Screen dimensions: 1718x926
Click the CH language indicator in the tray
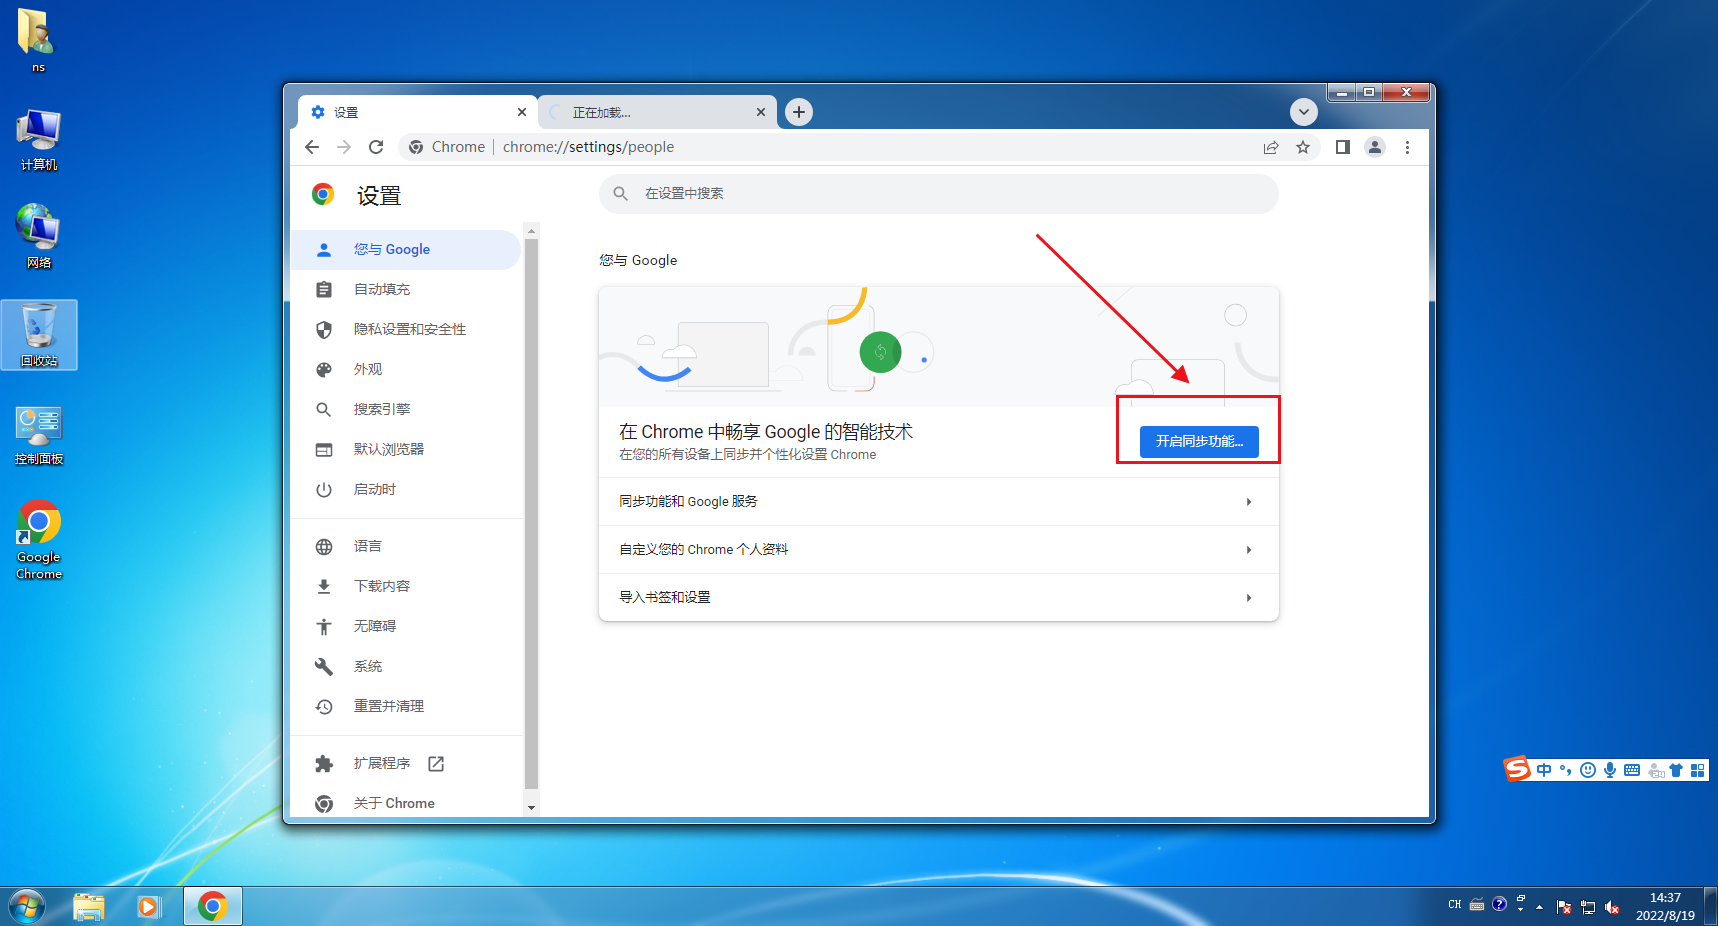tap(1455, 905)
